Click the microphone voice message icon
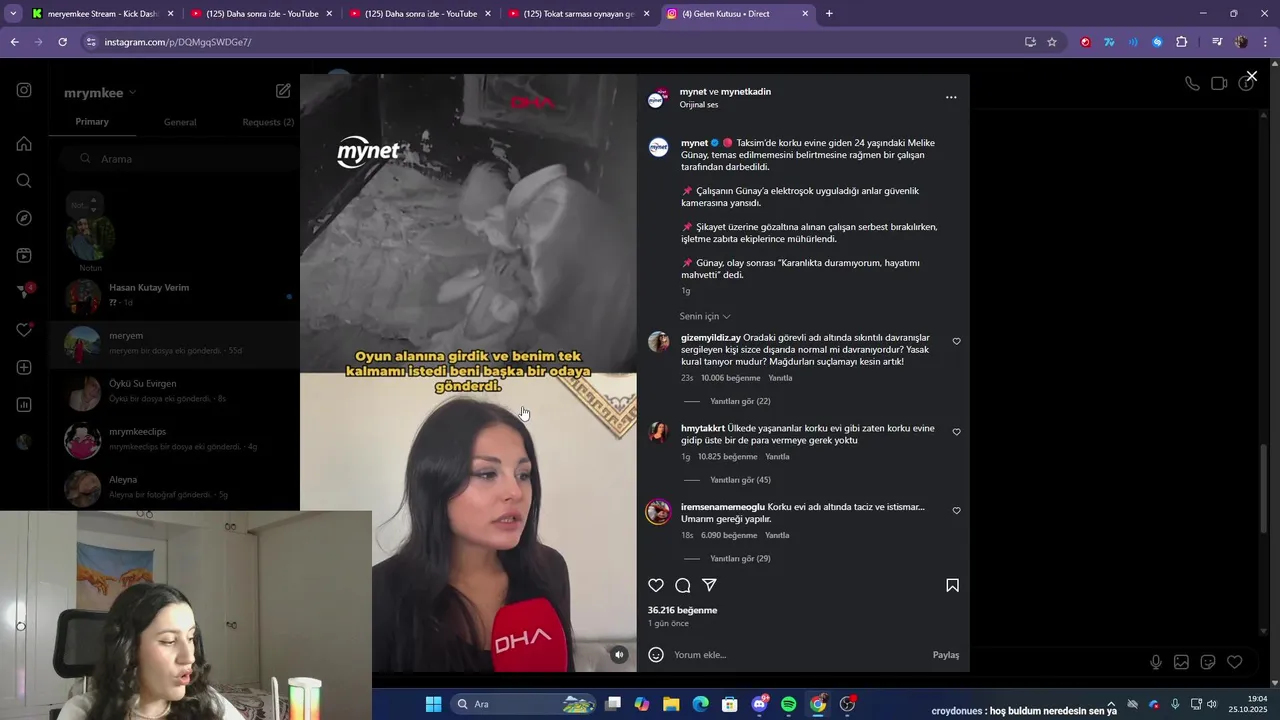Viewport: 1280px width, 720px height. (1156, 662)
